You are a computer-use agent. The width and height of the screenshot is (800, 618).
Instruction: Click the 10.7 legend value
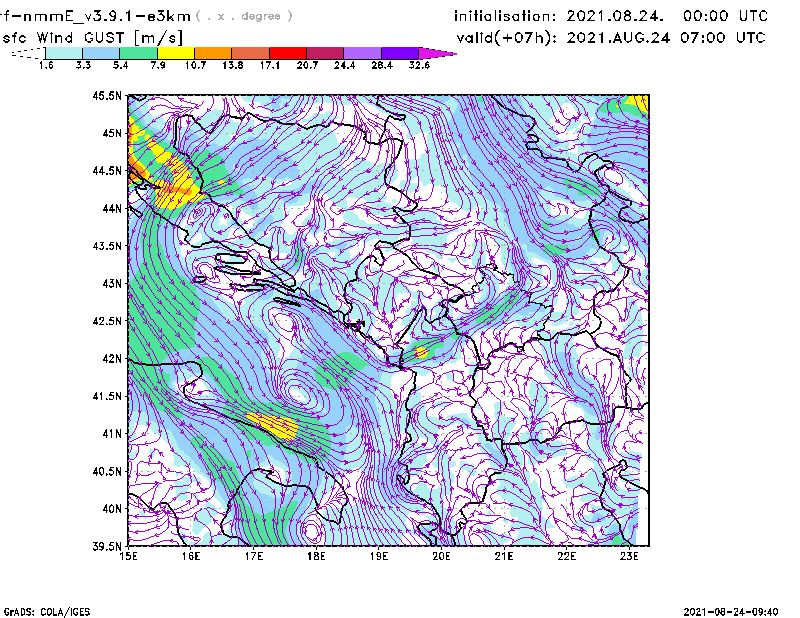coord(195,65)
